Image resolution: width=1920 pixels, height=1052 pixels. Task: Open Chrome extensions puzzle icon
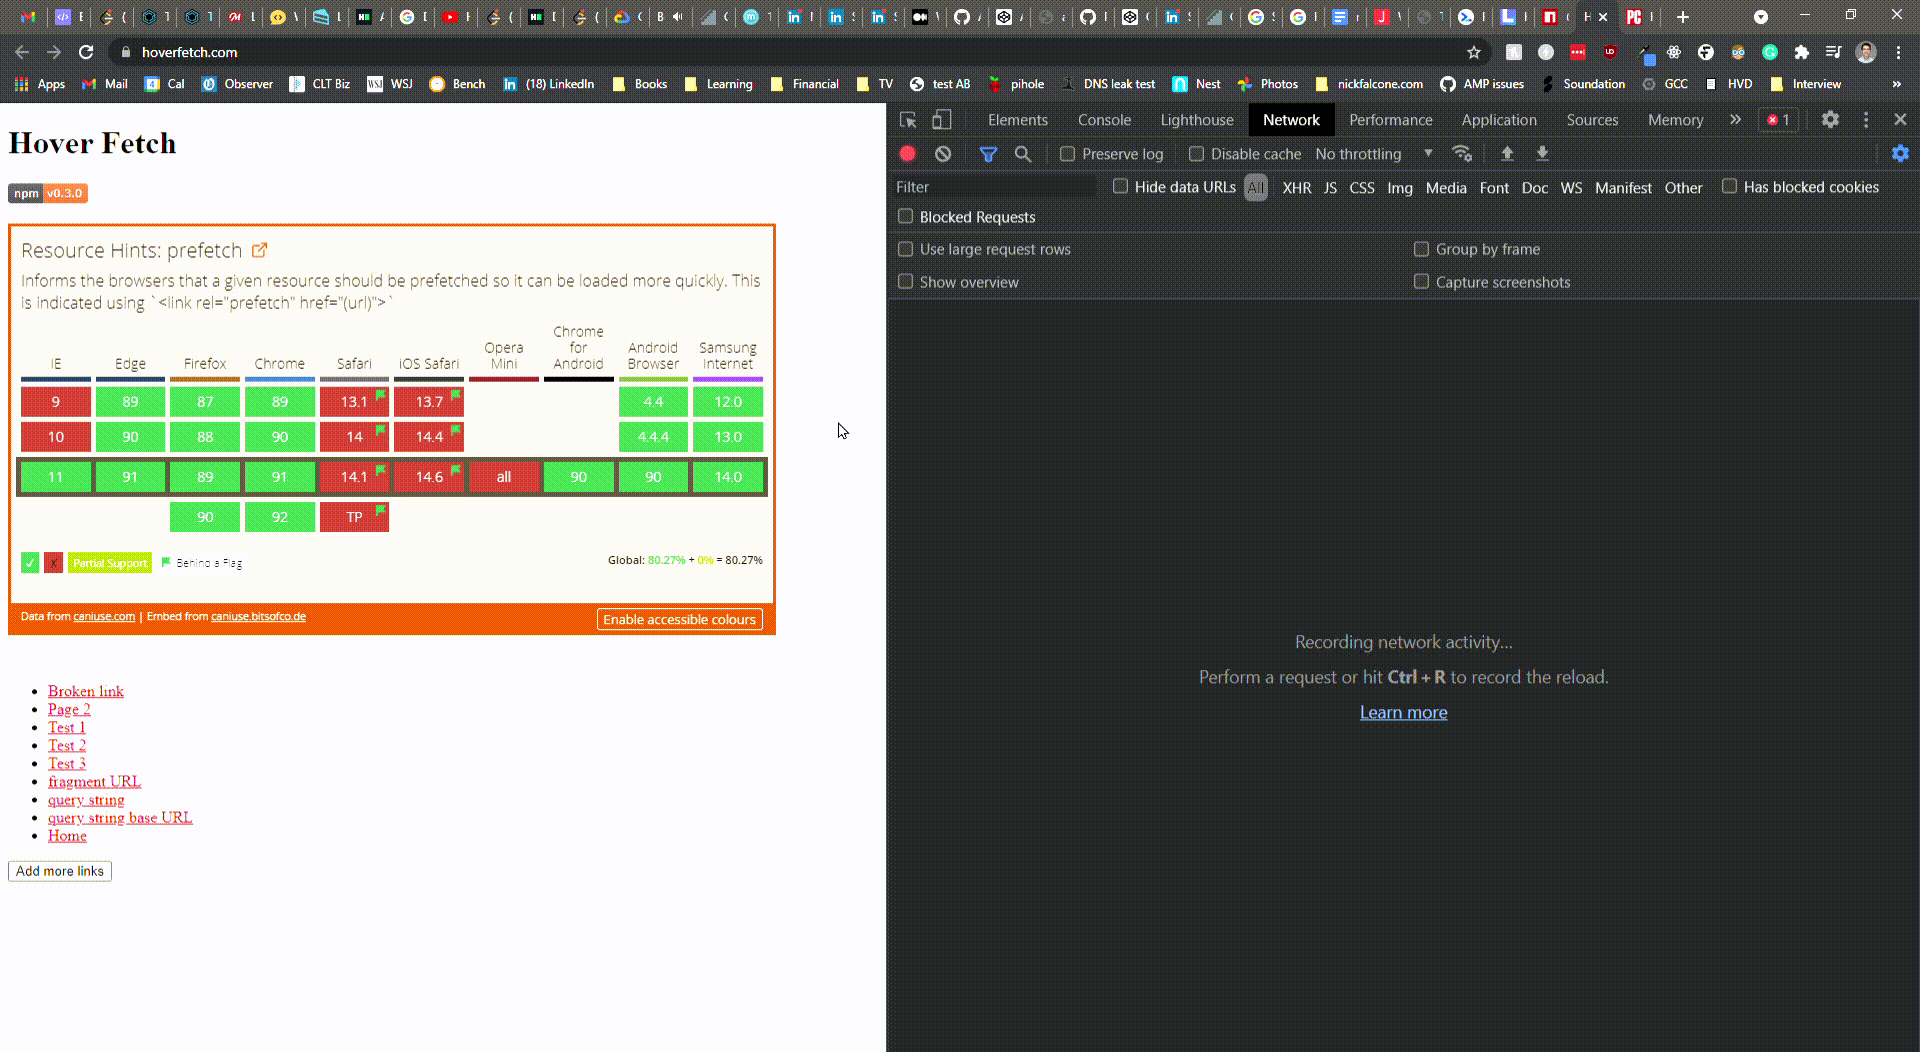1802,52
